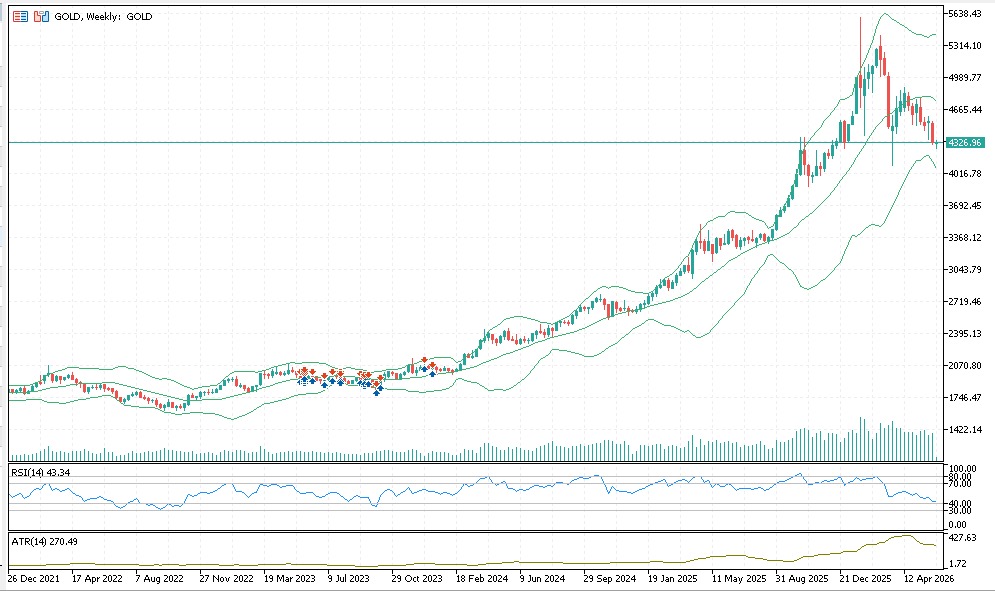Image resolution: width=995 pixels, height=591 pixels.
Task: Click the 5314.10 price scale value
Action: [x=966, y=46]
